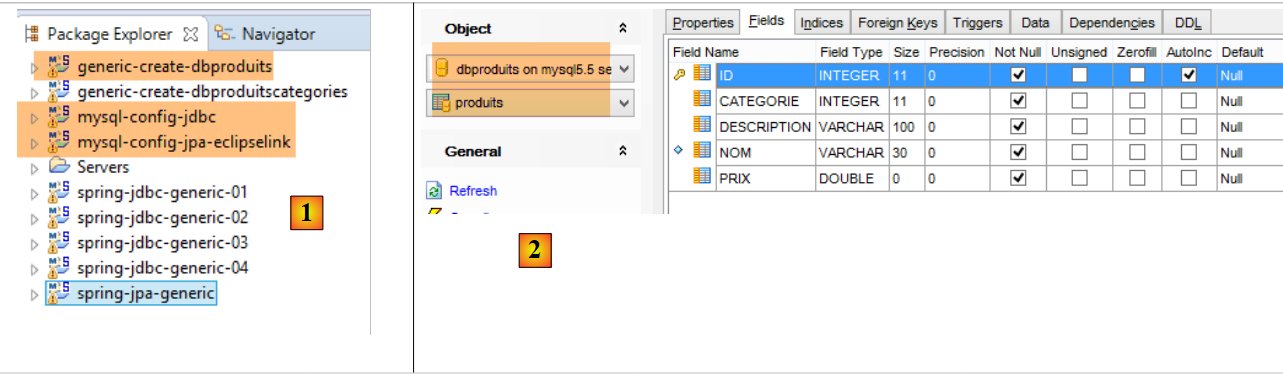
Task: Select the DESCRIPTION field row
Action: [975, 126]
